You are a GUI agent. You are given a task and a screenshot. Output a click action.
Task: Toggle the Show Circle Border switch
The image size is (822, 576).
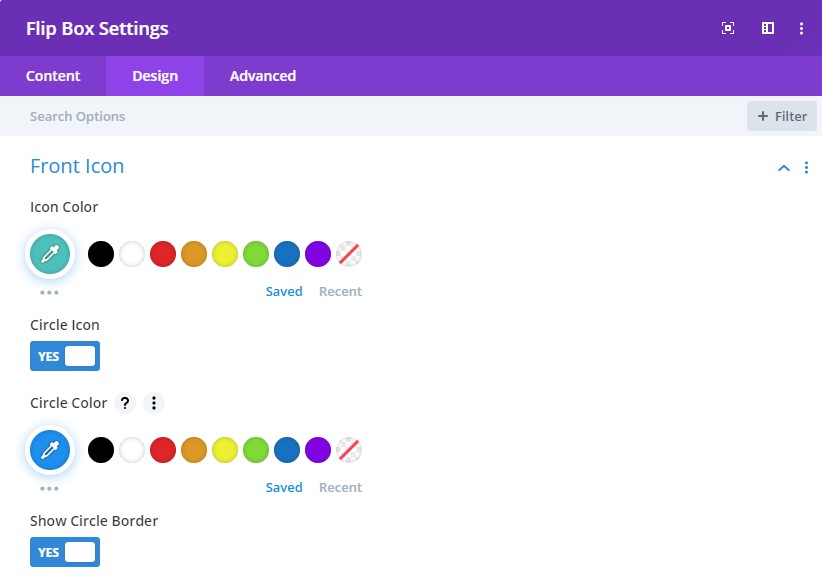[65, 552]
